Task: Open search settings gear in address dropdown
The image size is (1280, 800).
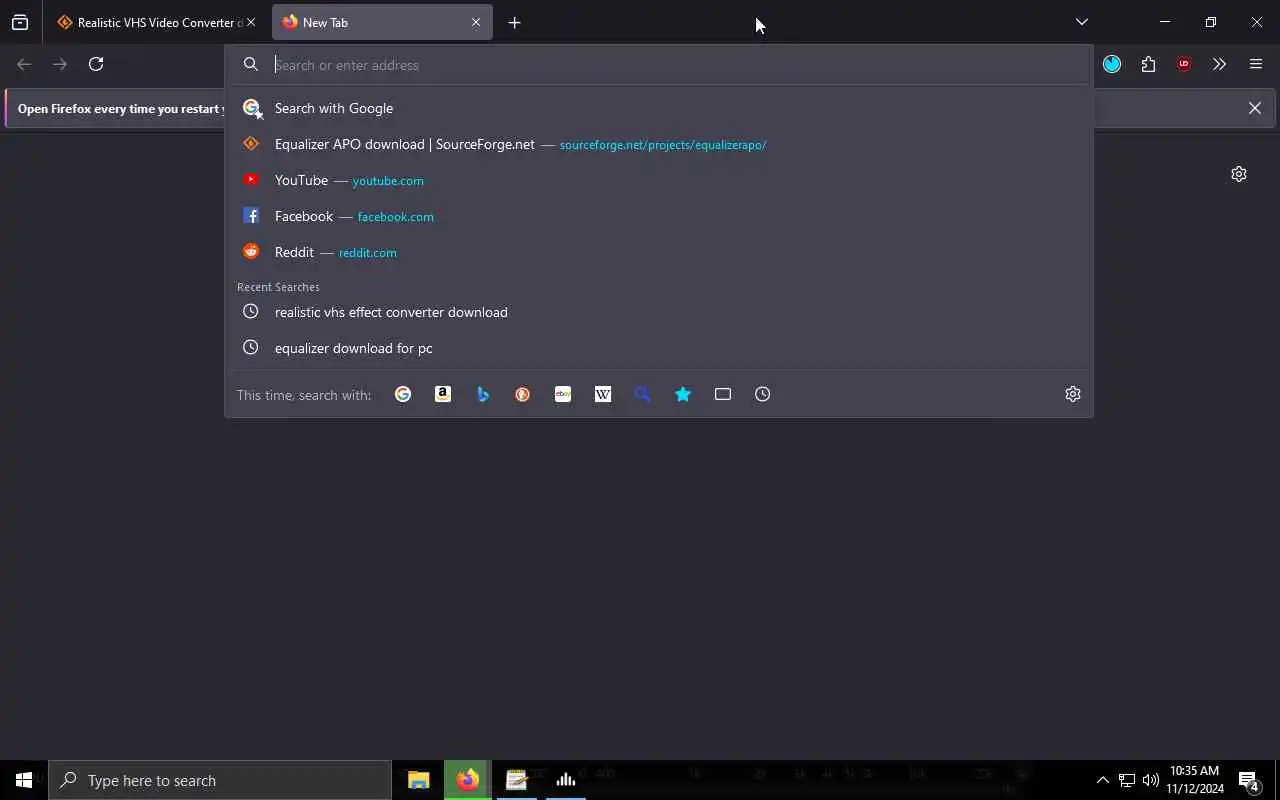Action: click(x=1073, y=394)
